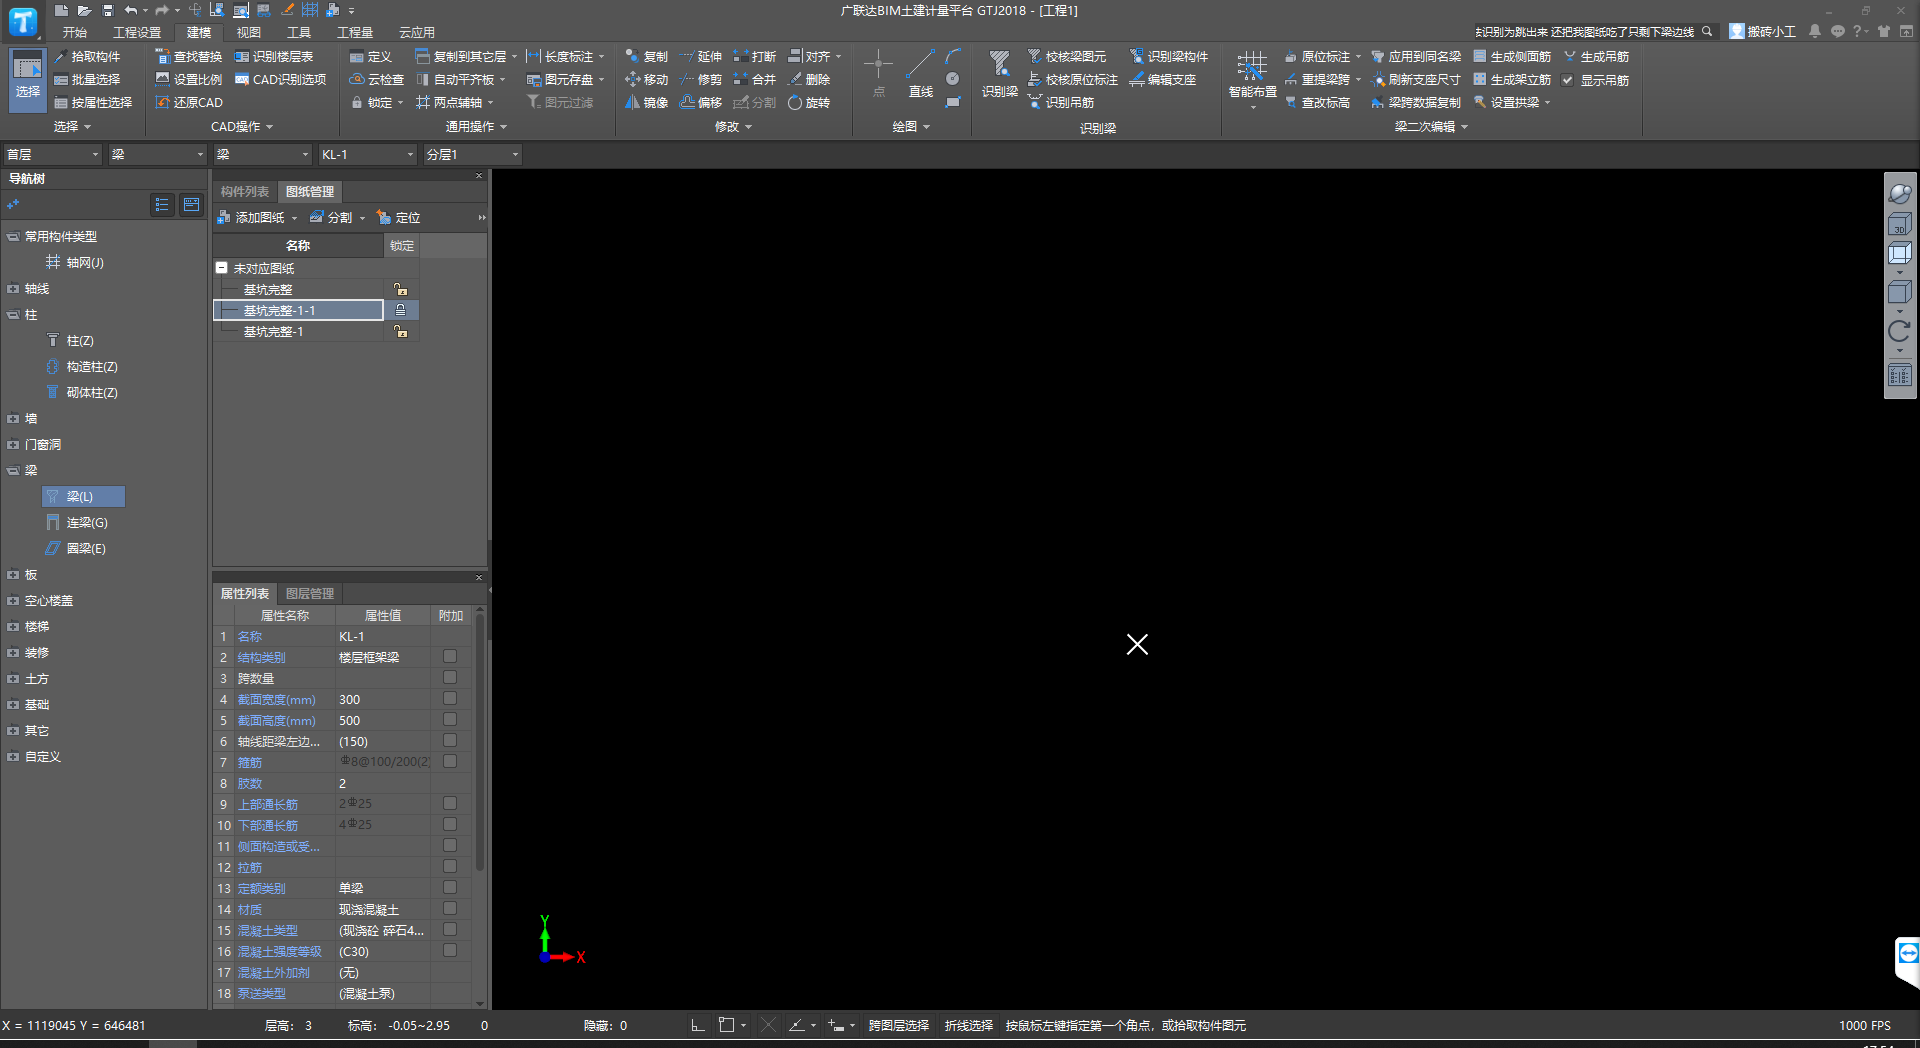Viewport: 1920px width, 1048px height.
Task: Click 生成吊筋 tool
Action: pos(1596,57)
